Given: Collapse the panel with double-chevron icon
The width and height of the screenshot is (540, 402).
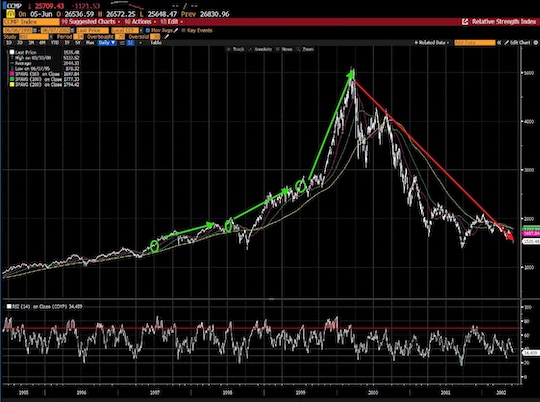Looking at the screenshot, I should [x=499, y=43].
